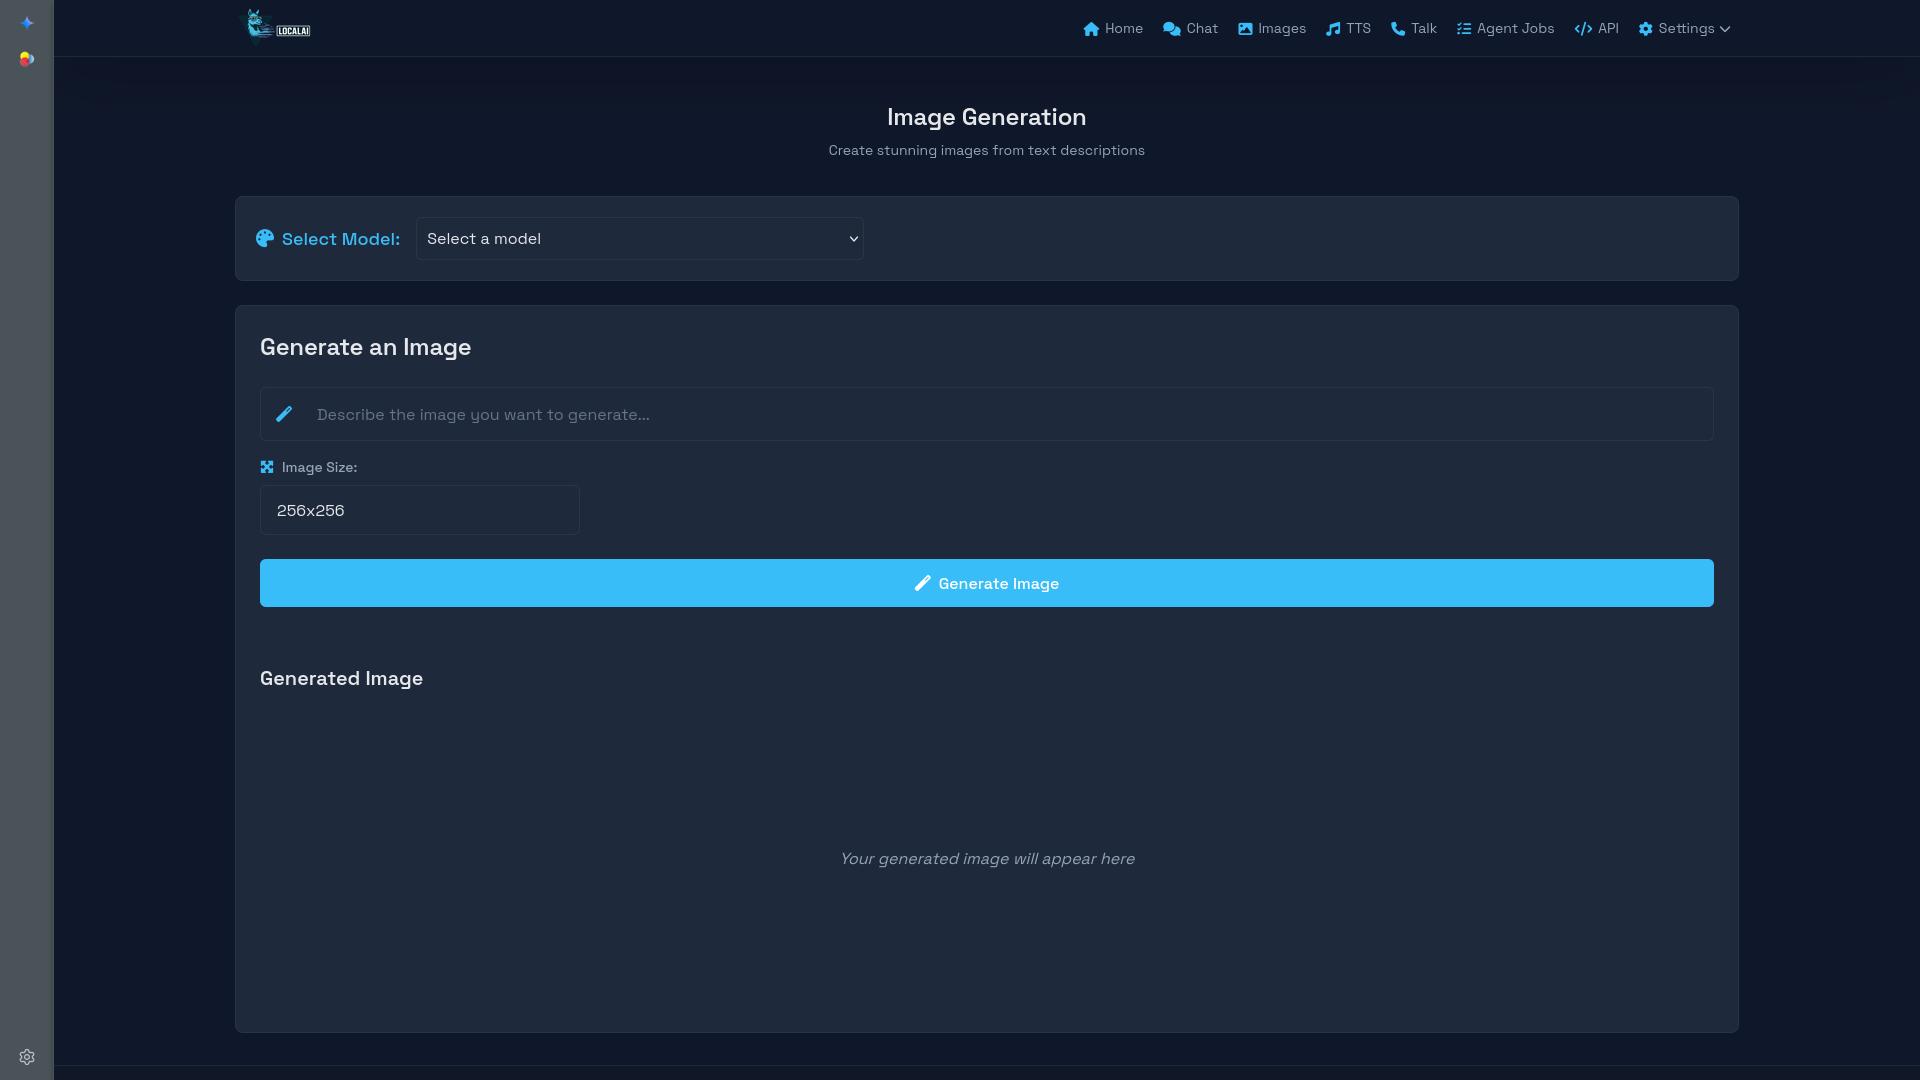Image resolution: width=1920 pixels, height=1080 pixels.
Task: Open TTS from the navbar
Action: [1348, 28]
